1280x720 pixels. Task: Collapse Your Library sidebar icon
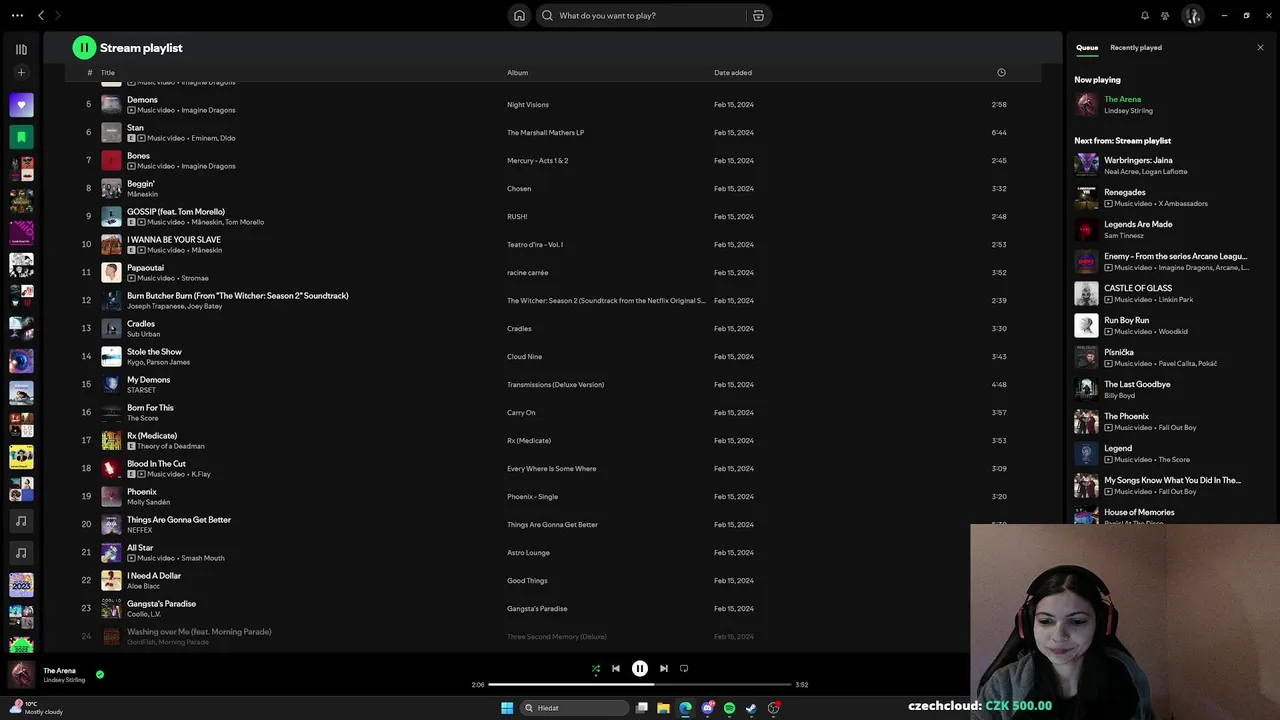[21, 49]
